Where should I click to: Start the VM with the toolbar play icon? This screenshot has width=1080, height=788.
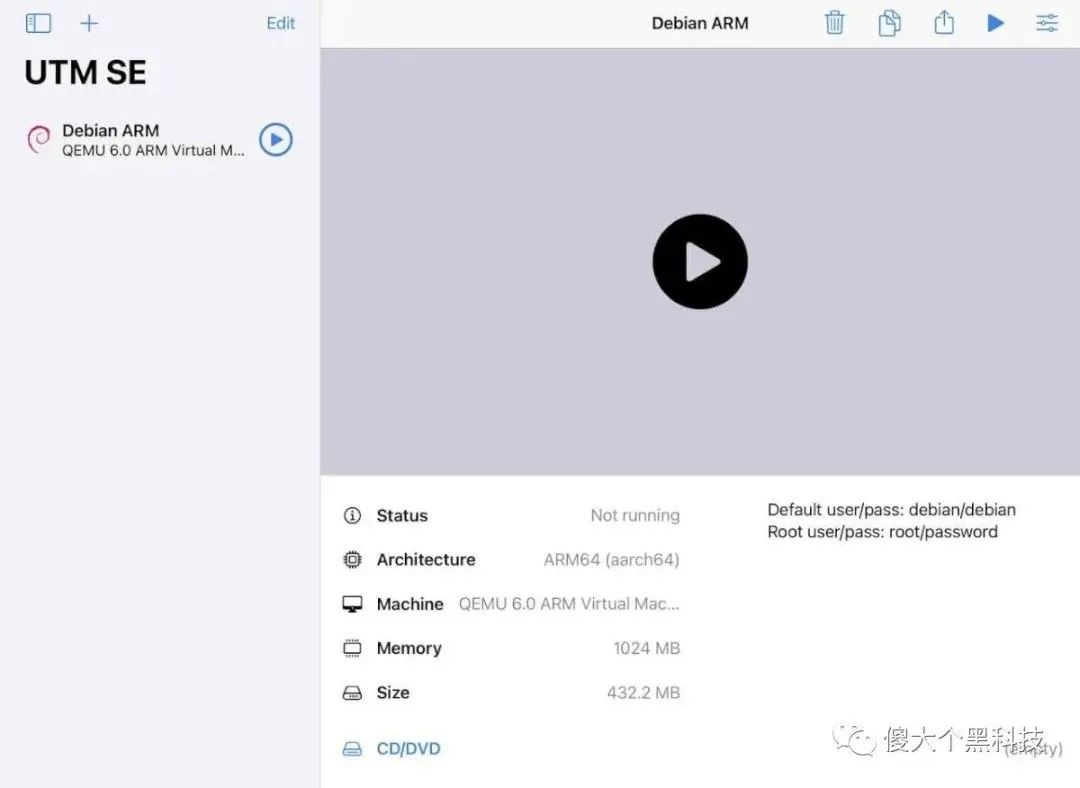pyautogui.click(x=995, y=23)
